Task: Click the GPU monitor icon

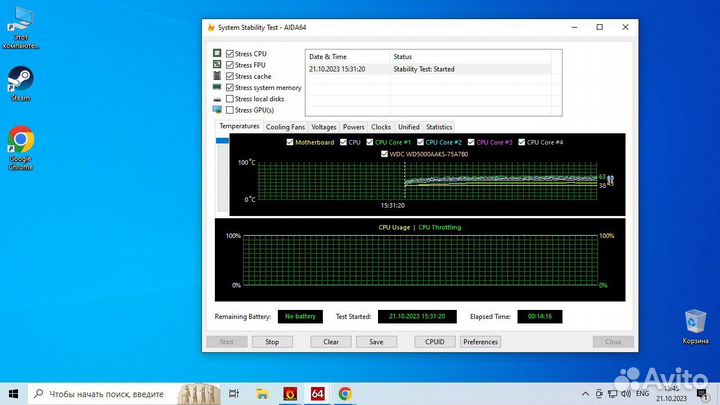Action: click(x=217, y=110)
